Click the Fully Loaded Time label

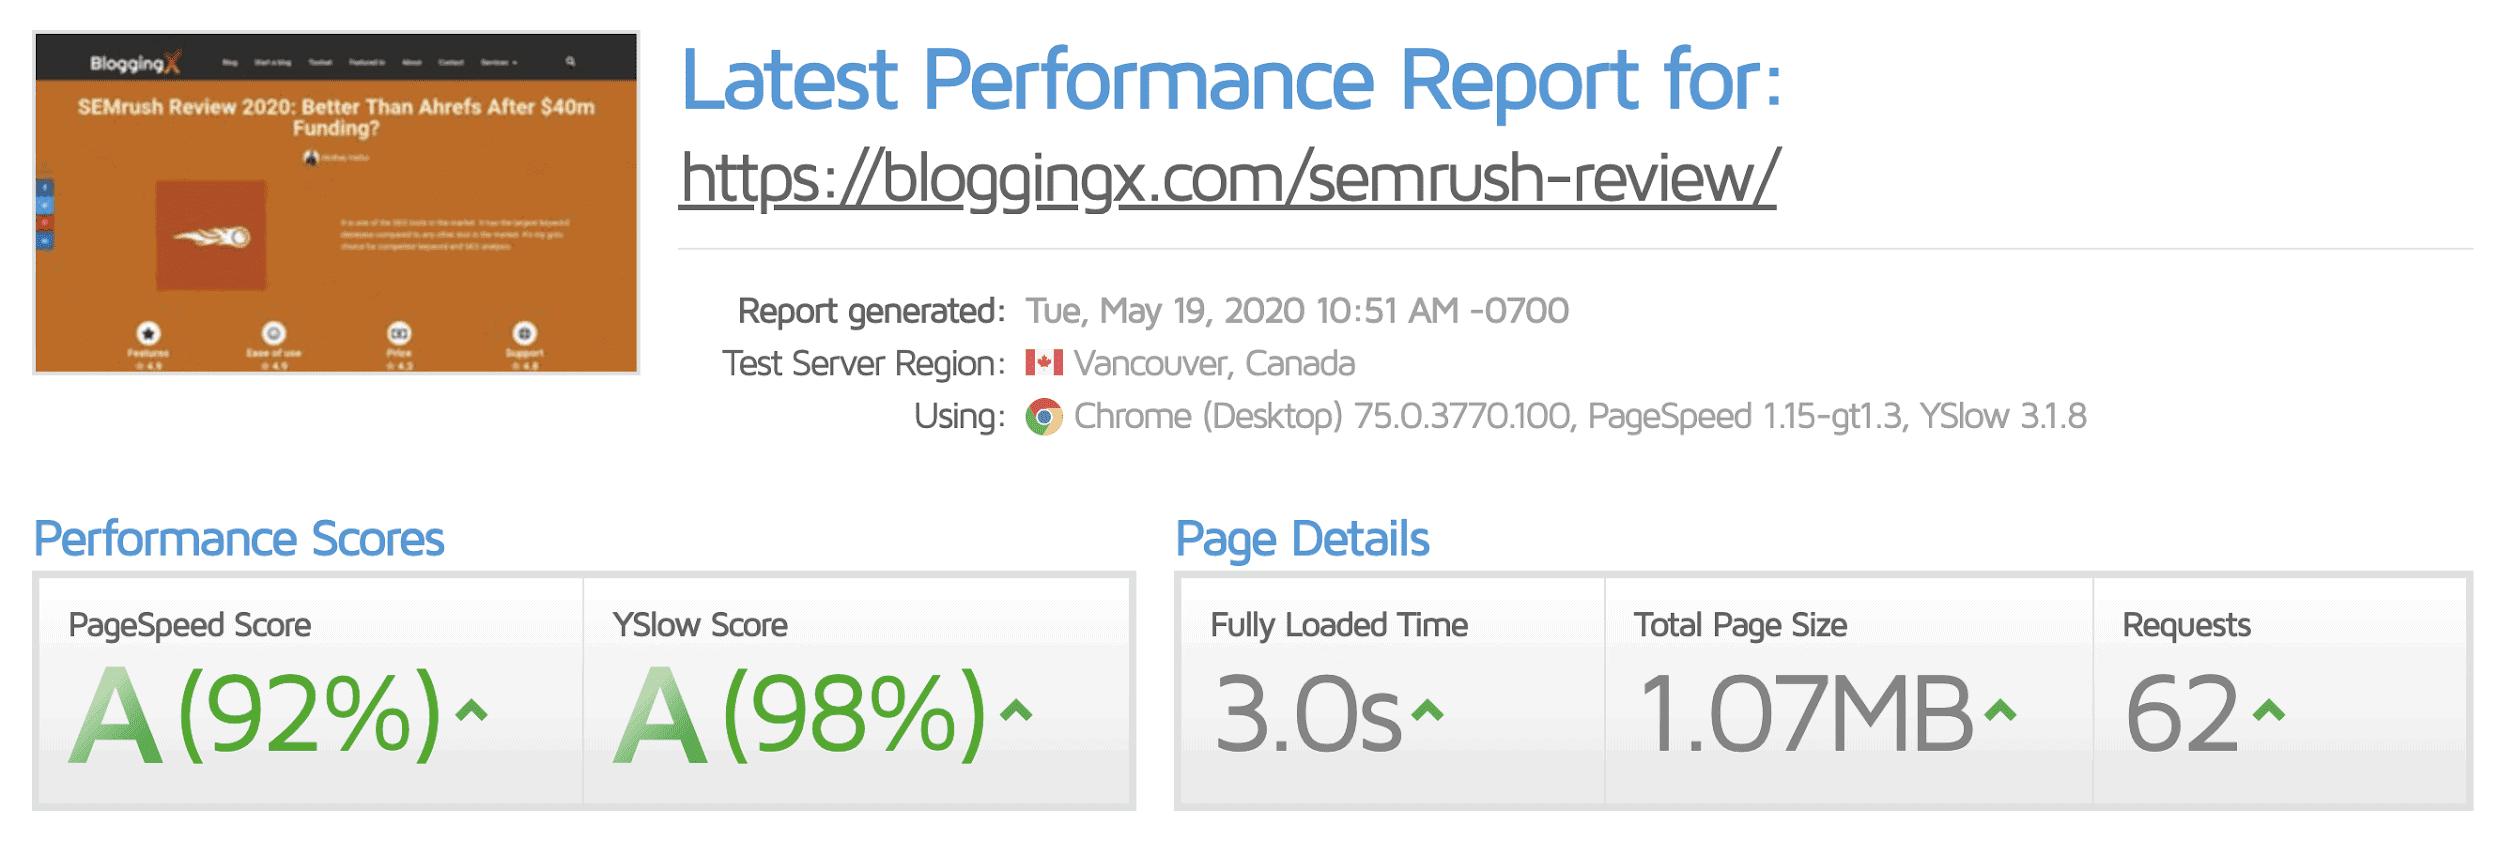click(1339, 625)
